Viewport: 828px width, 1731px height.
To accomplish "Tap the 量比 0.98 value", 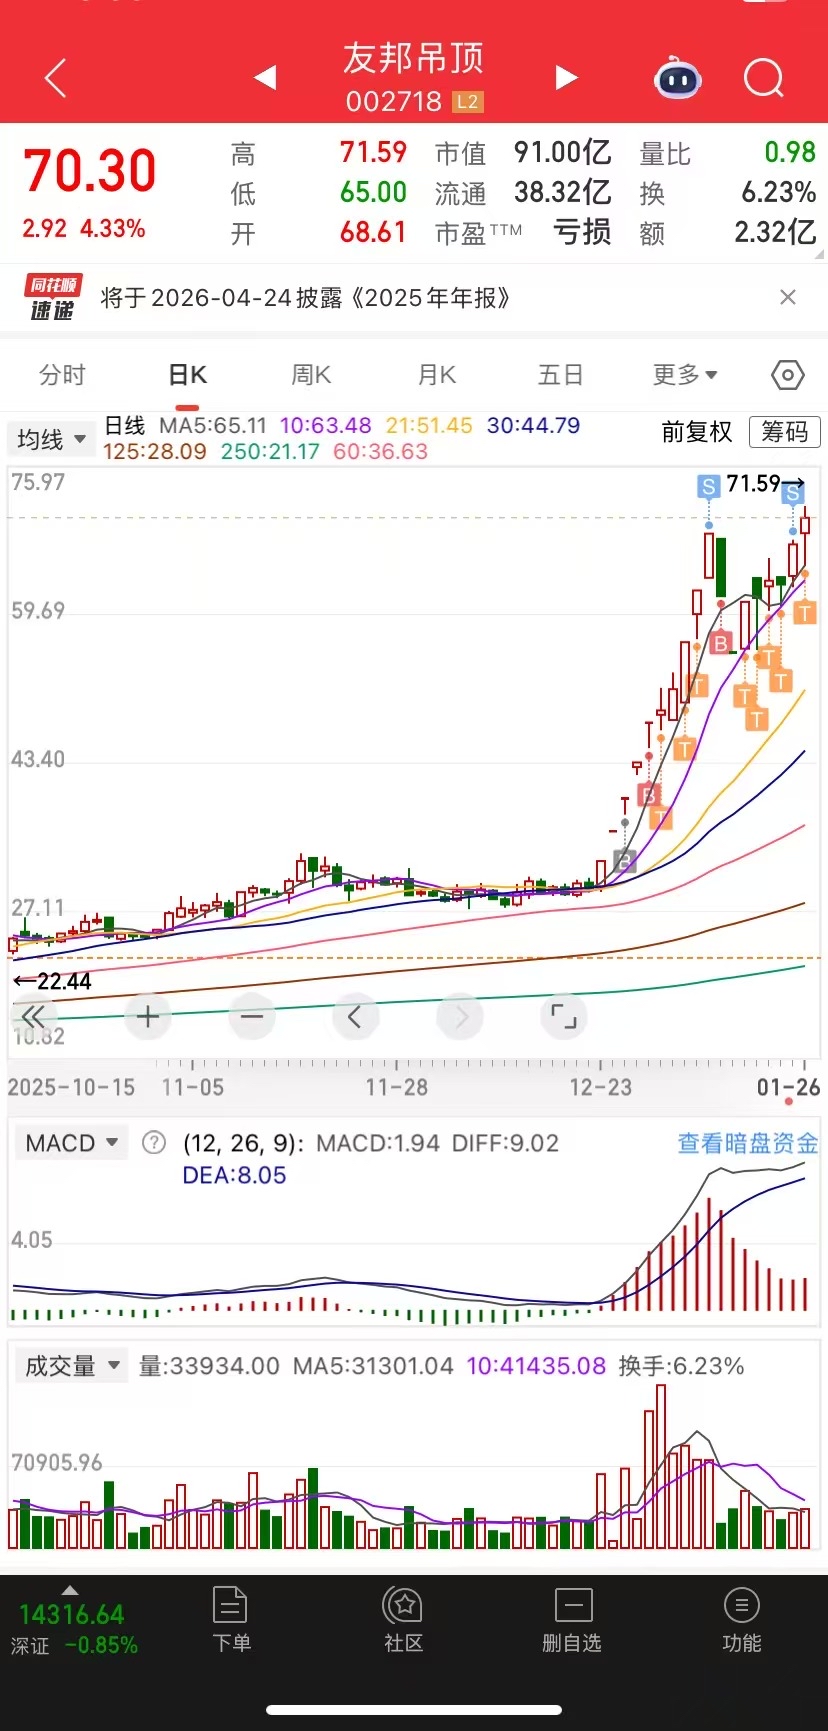I will 790,152.
